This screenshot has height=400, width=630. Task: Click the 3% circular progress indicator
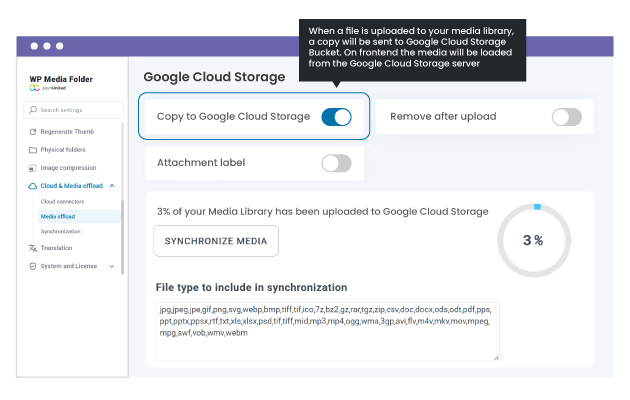pyautogui.click(x=533, y=240)
